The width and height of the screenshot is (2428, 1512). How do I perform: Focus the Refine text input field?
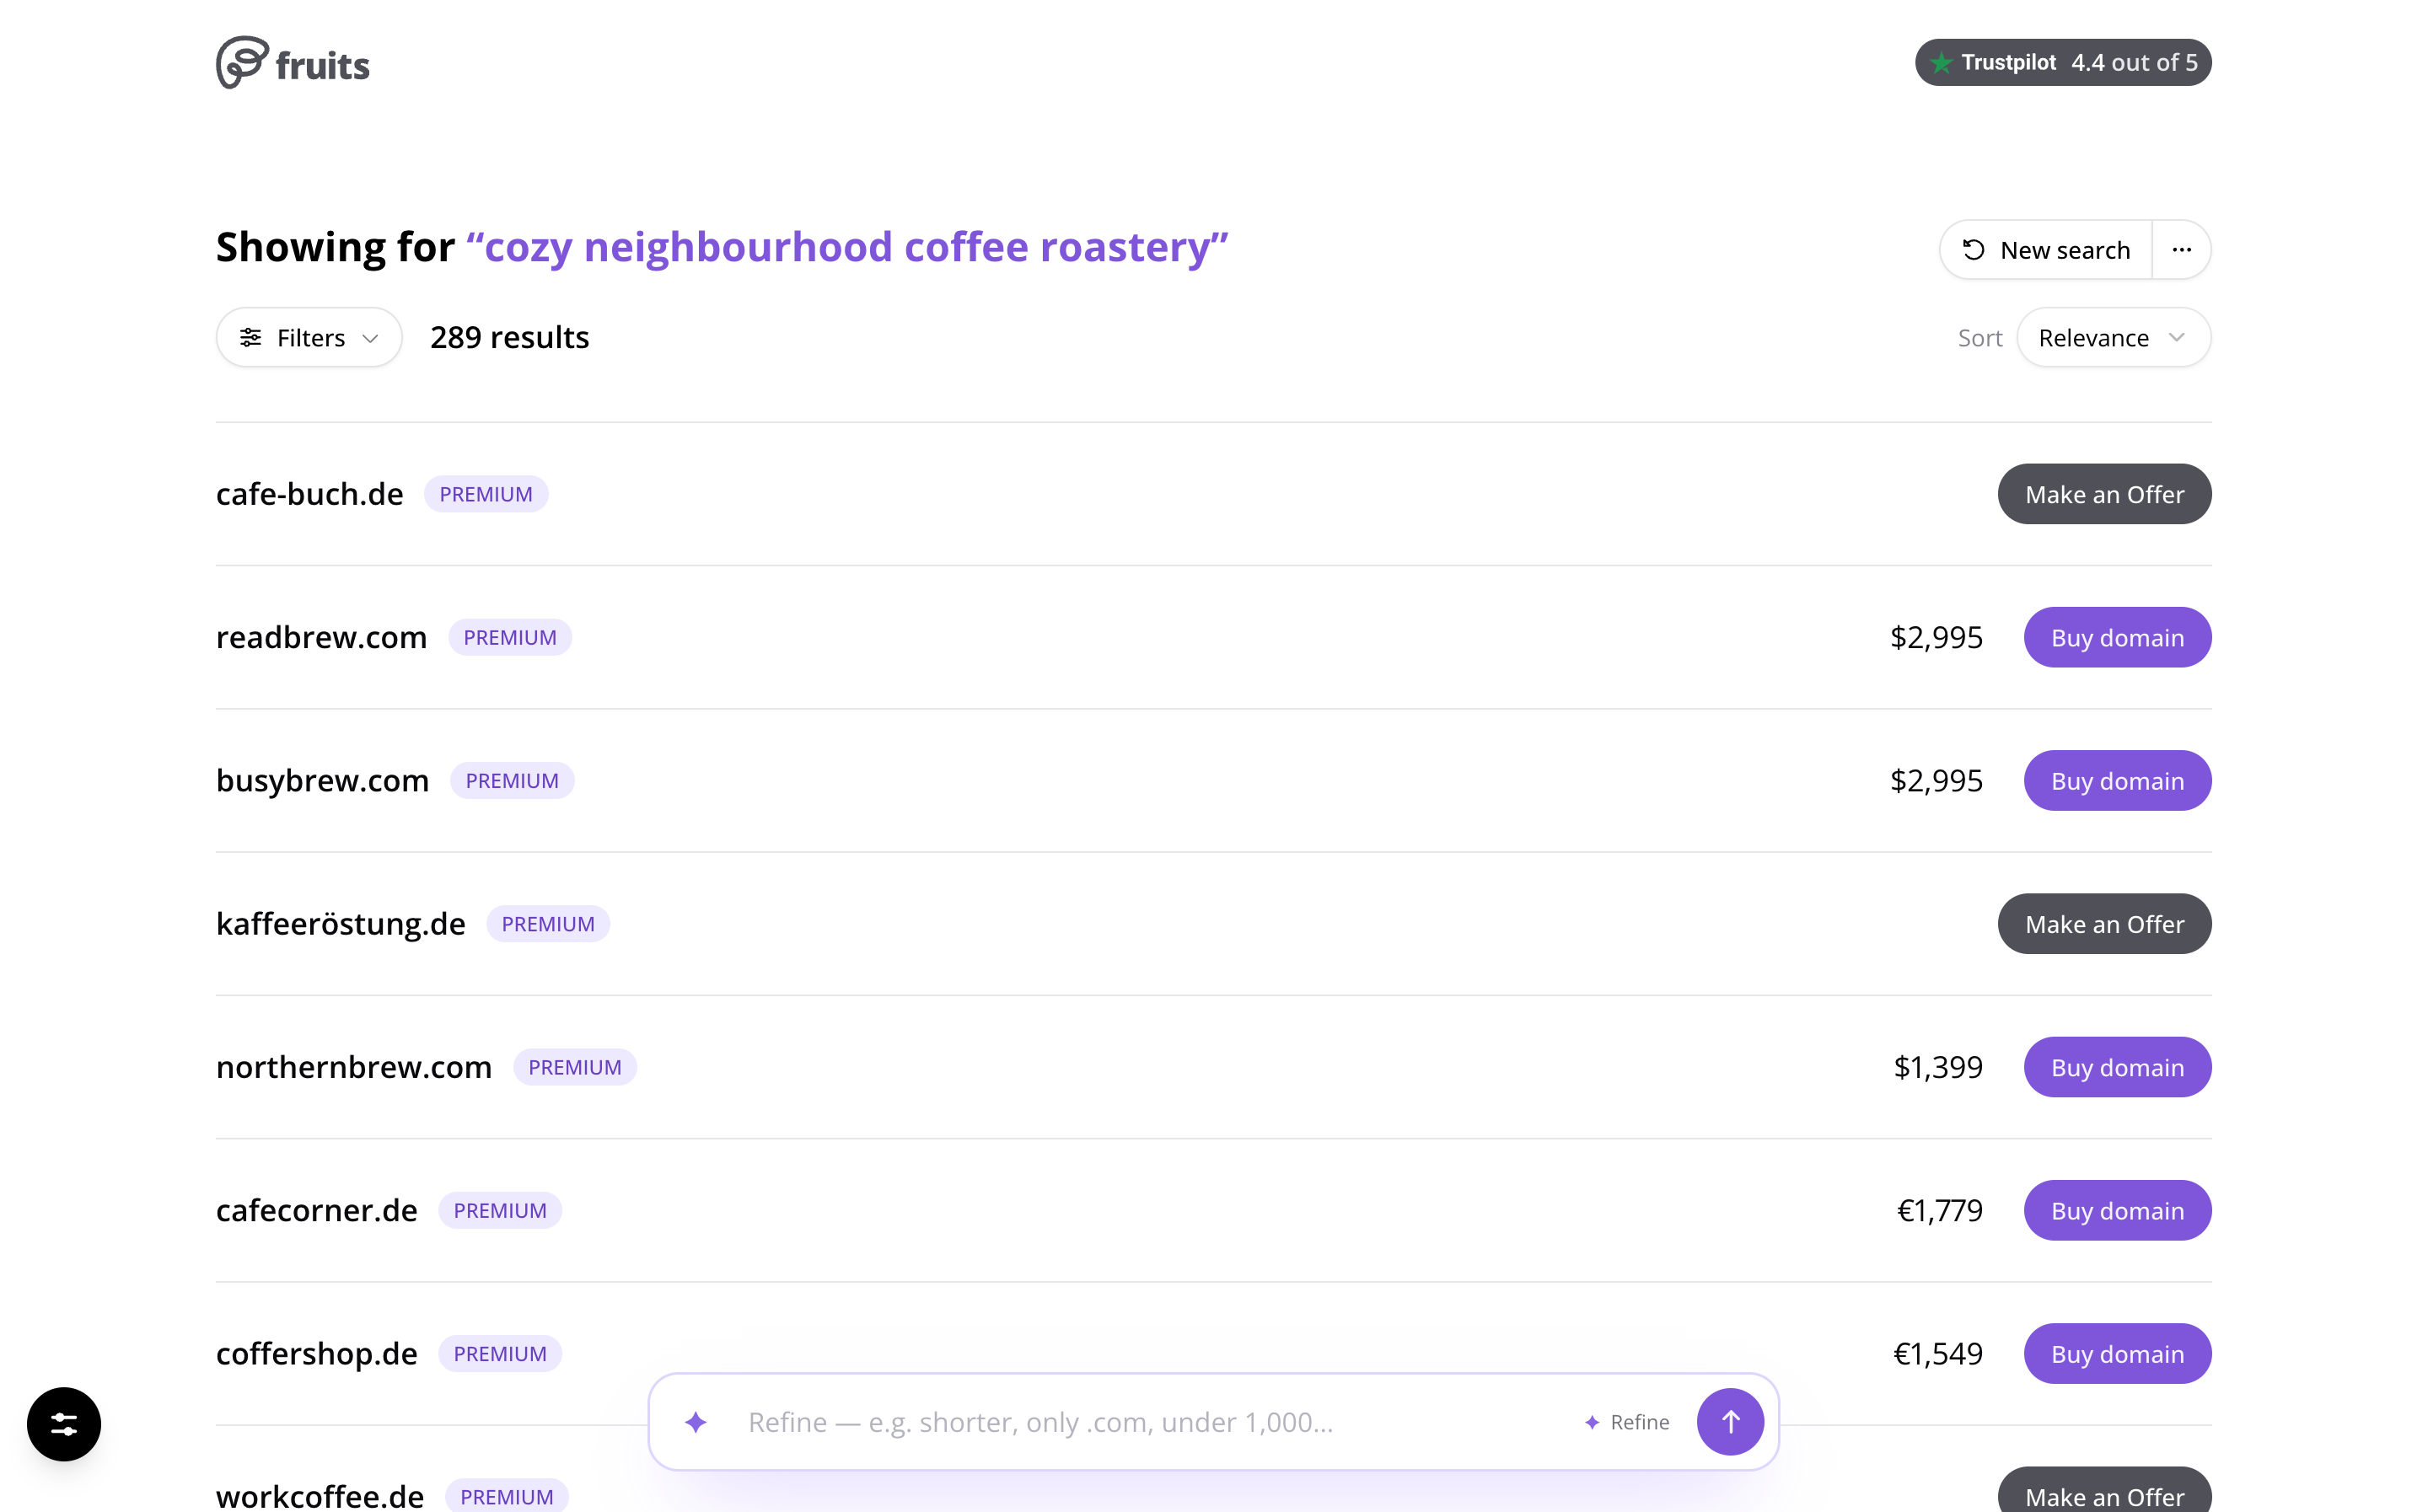click(1150, 1422)
